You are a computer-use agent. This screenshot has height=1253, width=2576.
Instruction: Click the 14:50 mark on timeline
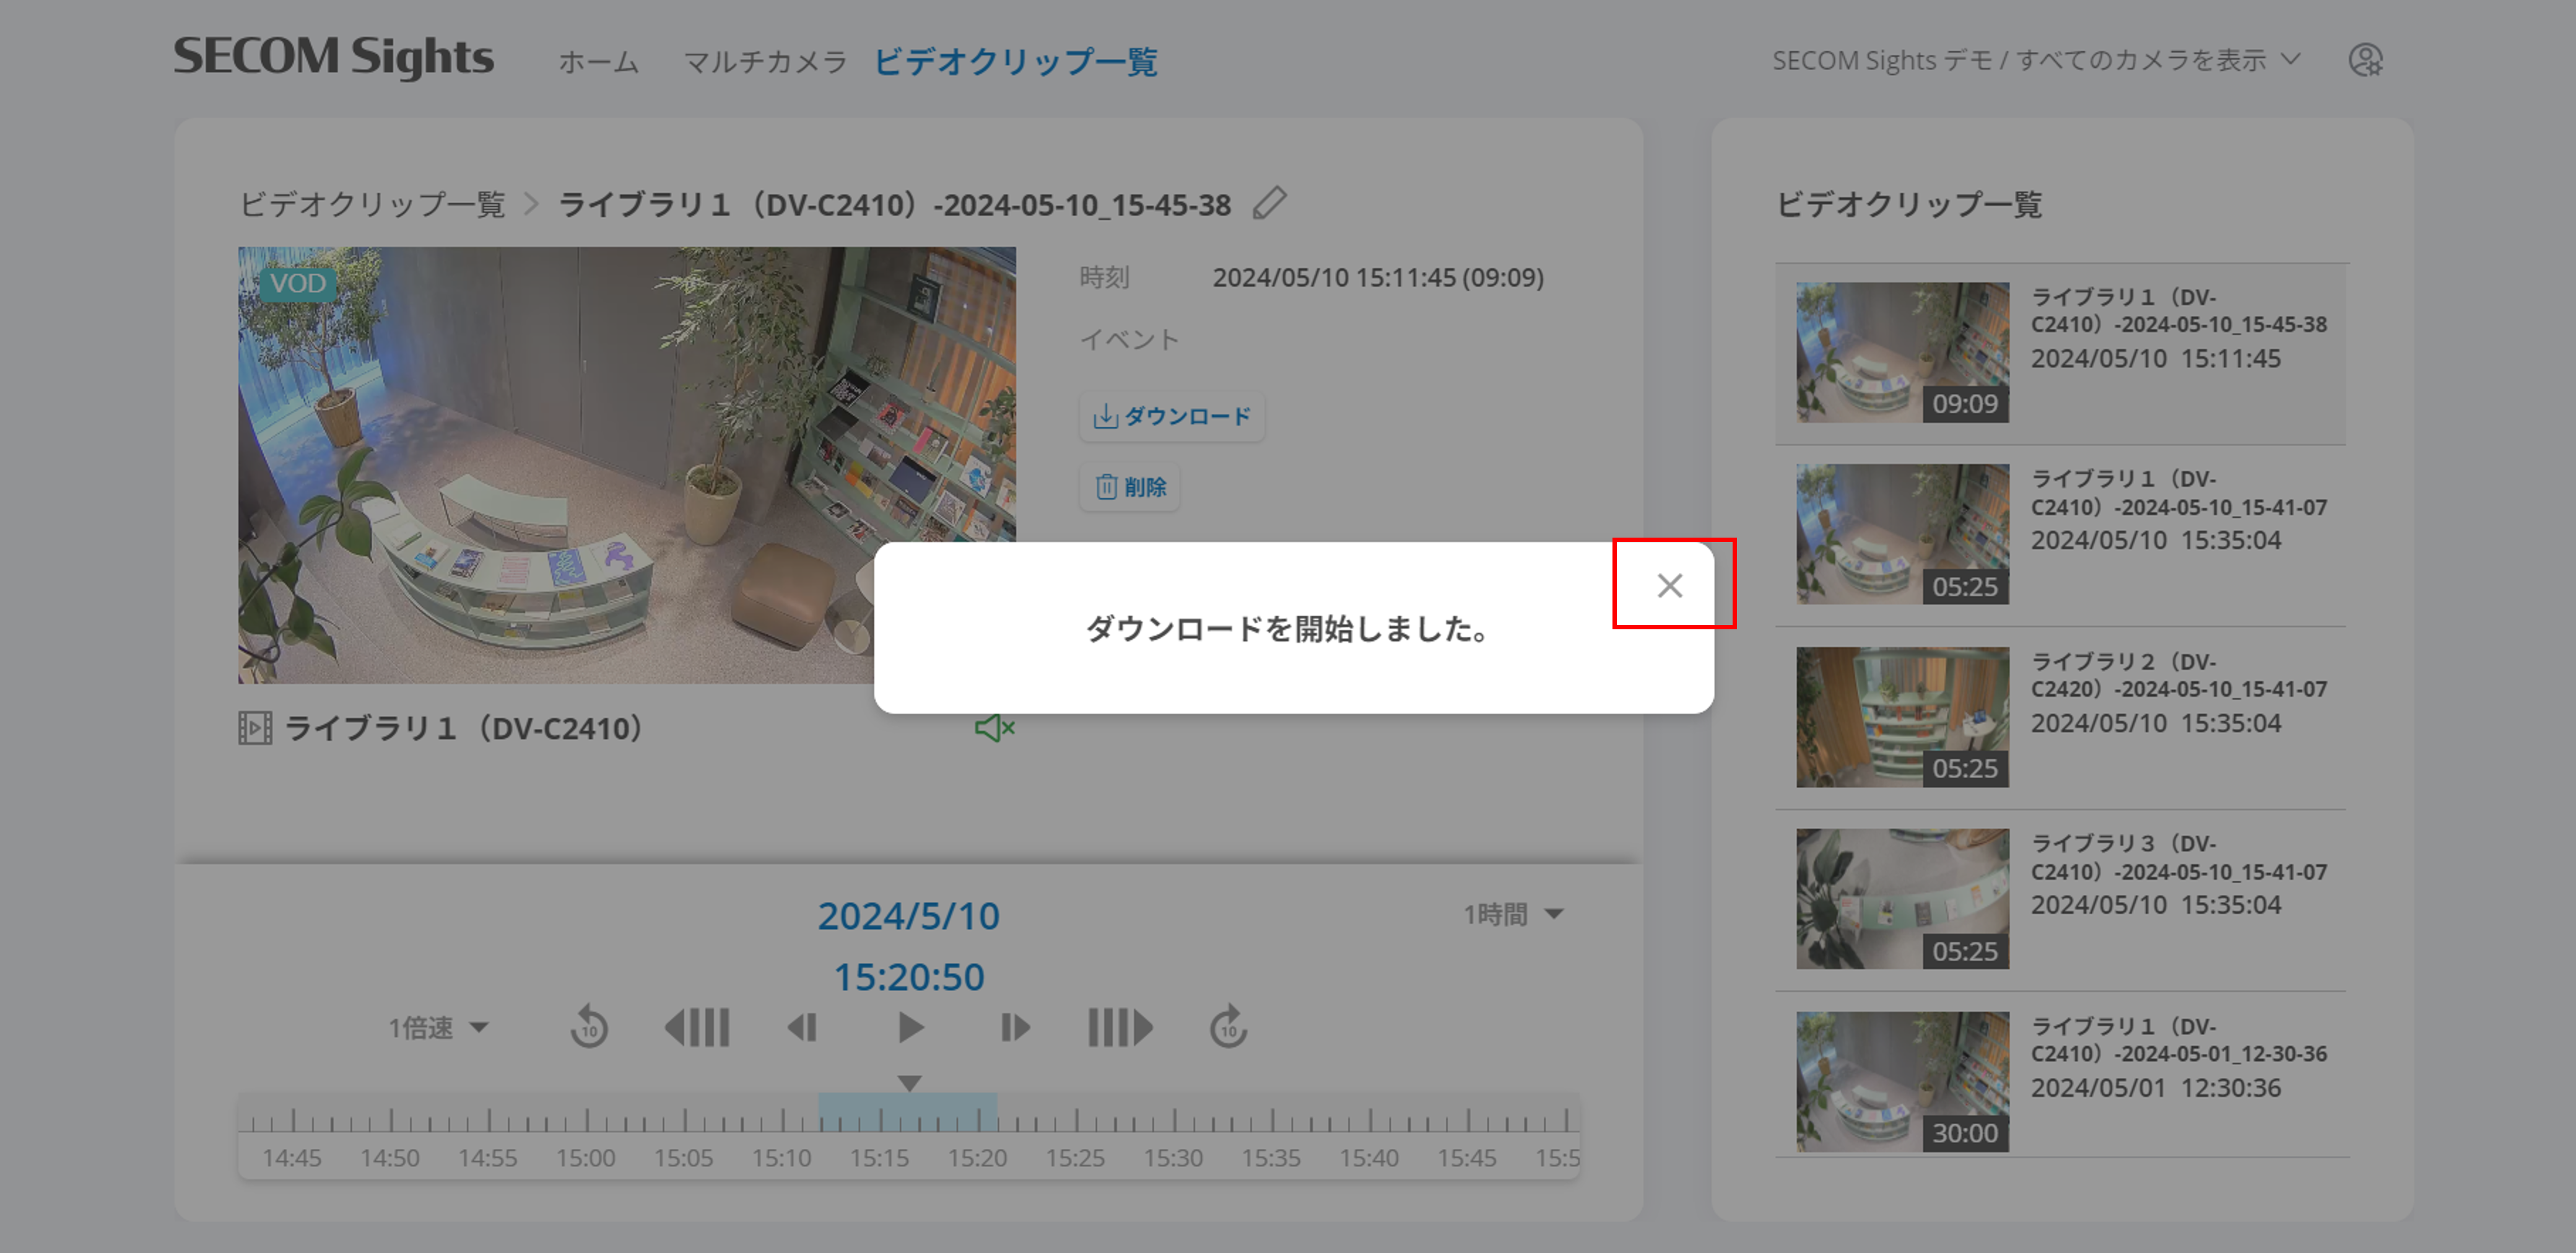coord(390,1158)
